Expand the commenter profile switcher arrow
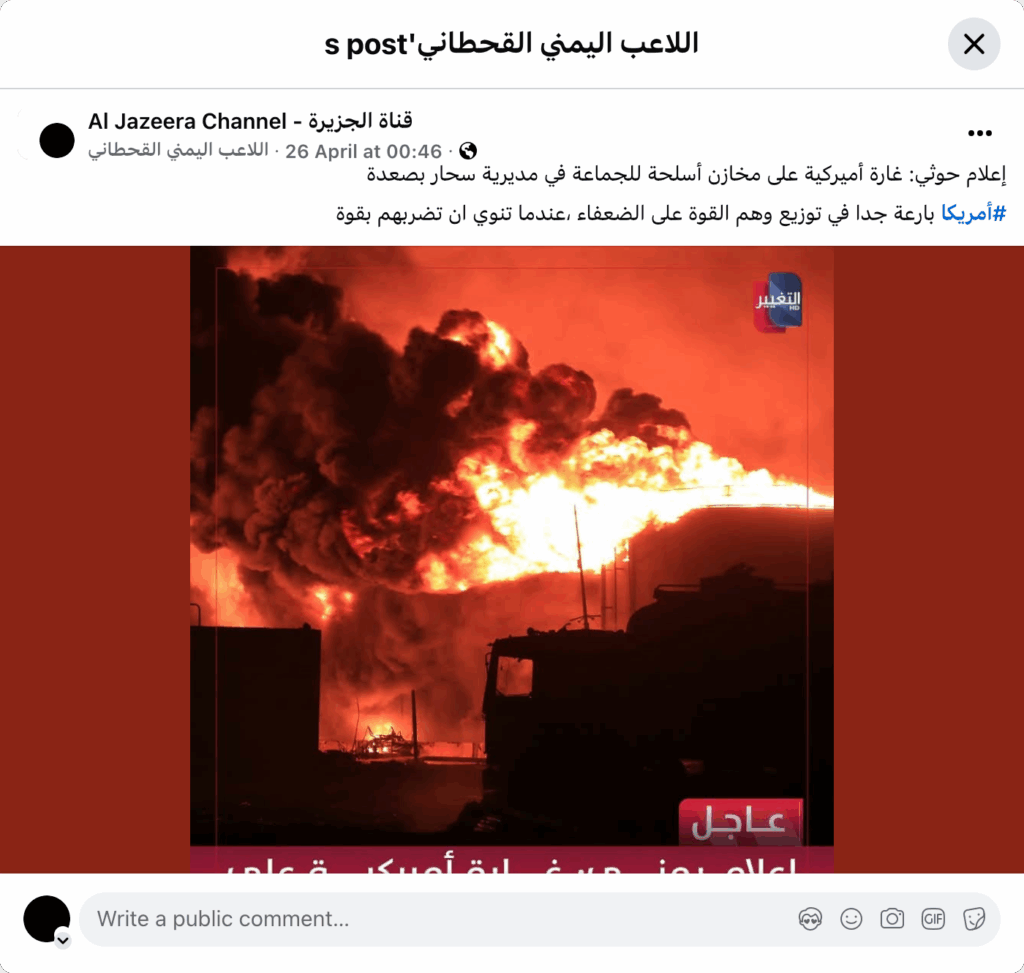 coord(63,940)
